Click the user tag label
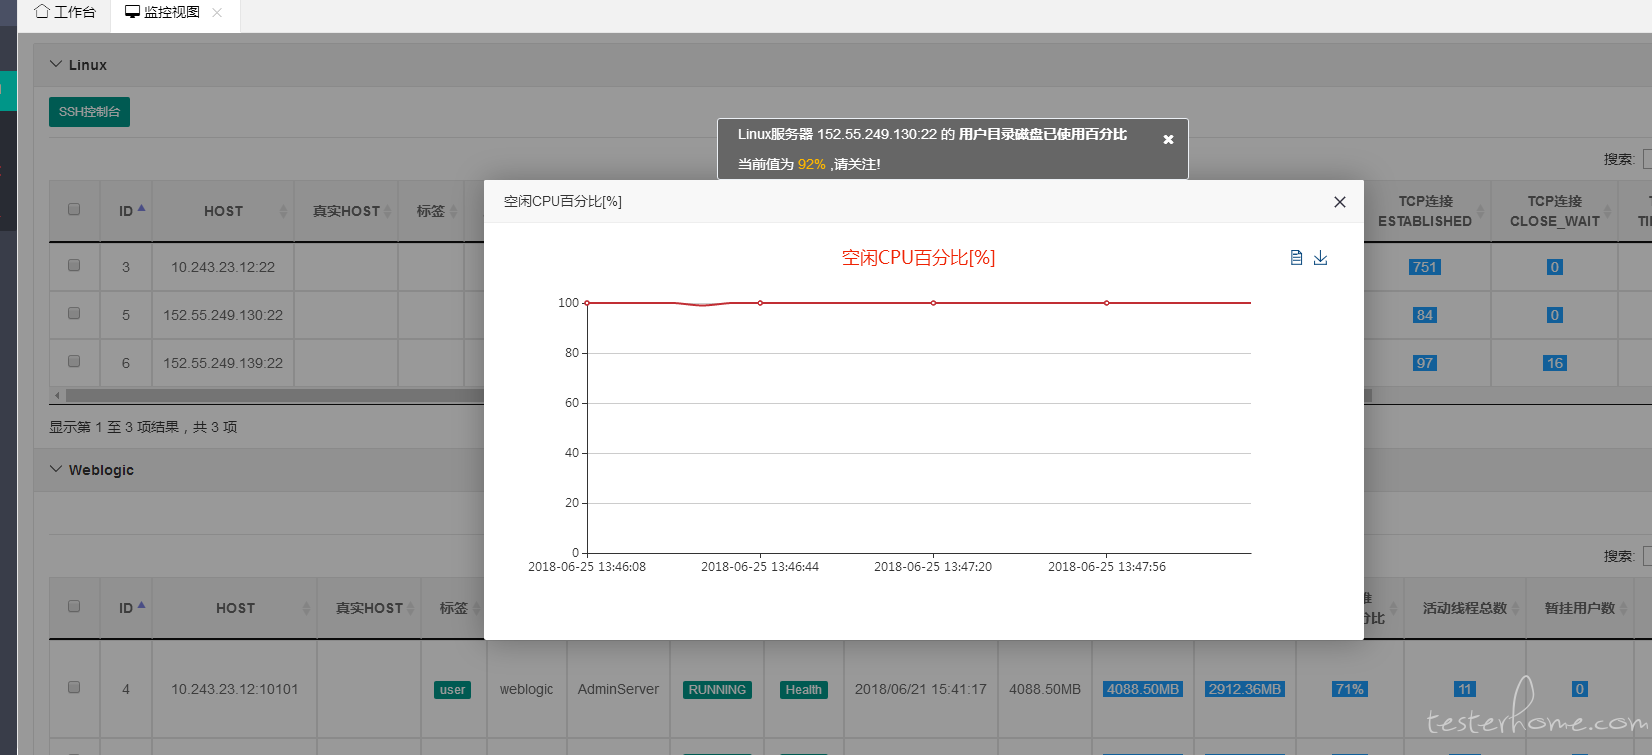1652x755 pixels. [x=453, y=690]
